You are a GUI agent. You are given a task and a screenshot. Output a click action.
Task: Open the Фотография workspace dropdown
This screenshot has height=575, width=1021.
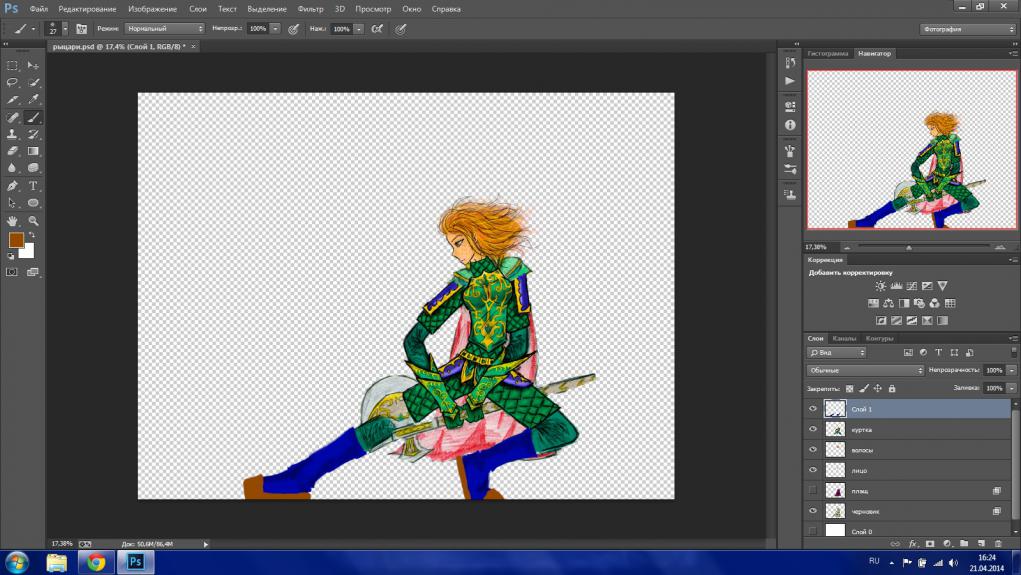coord(967,29)
